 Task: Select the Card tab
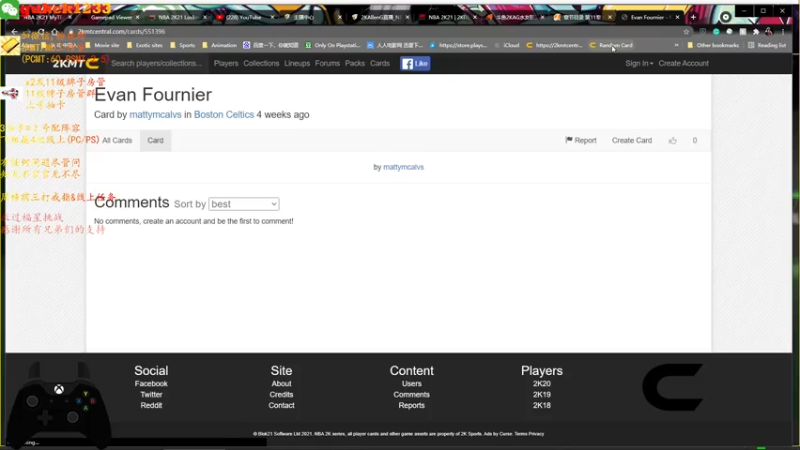[156, 140]
